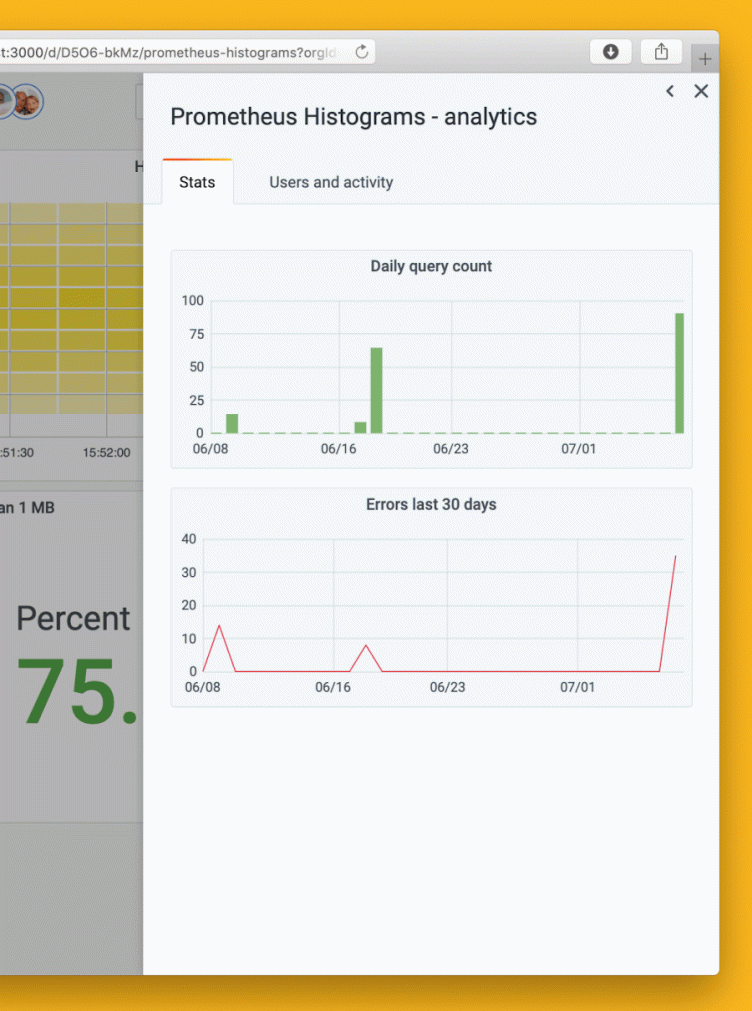Open the browser downloads button

(x=610, y=52)
